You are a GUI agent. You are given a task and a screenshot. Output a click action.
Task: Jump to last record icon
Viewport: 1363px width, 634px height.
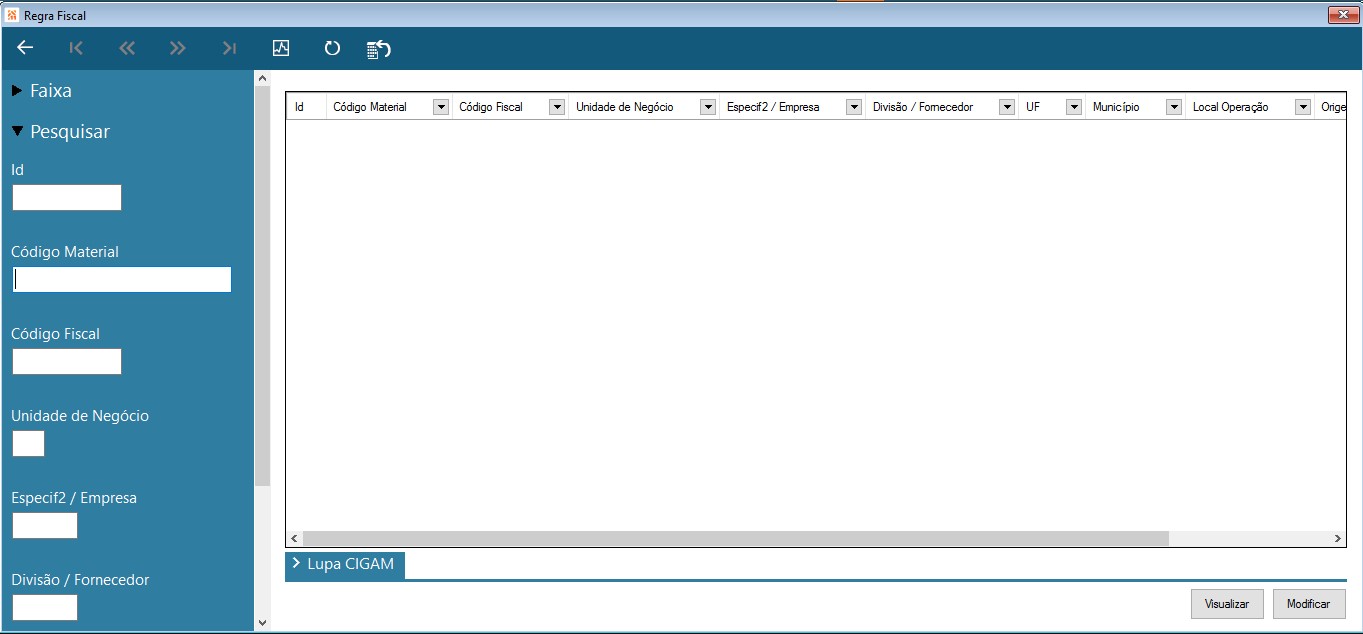[x=229, y=48]
